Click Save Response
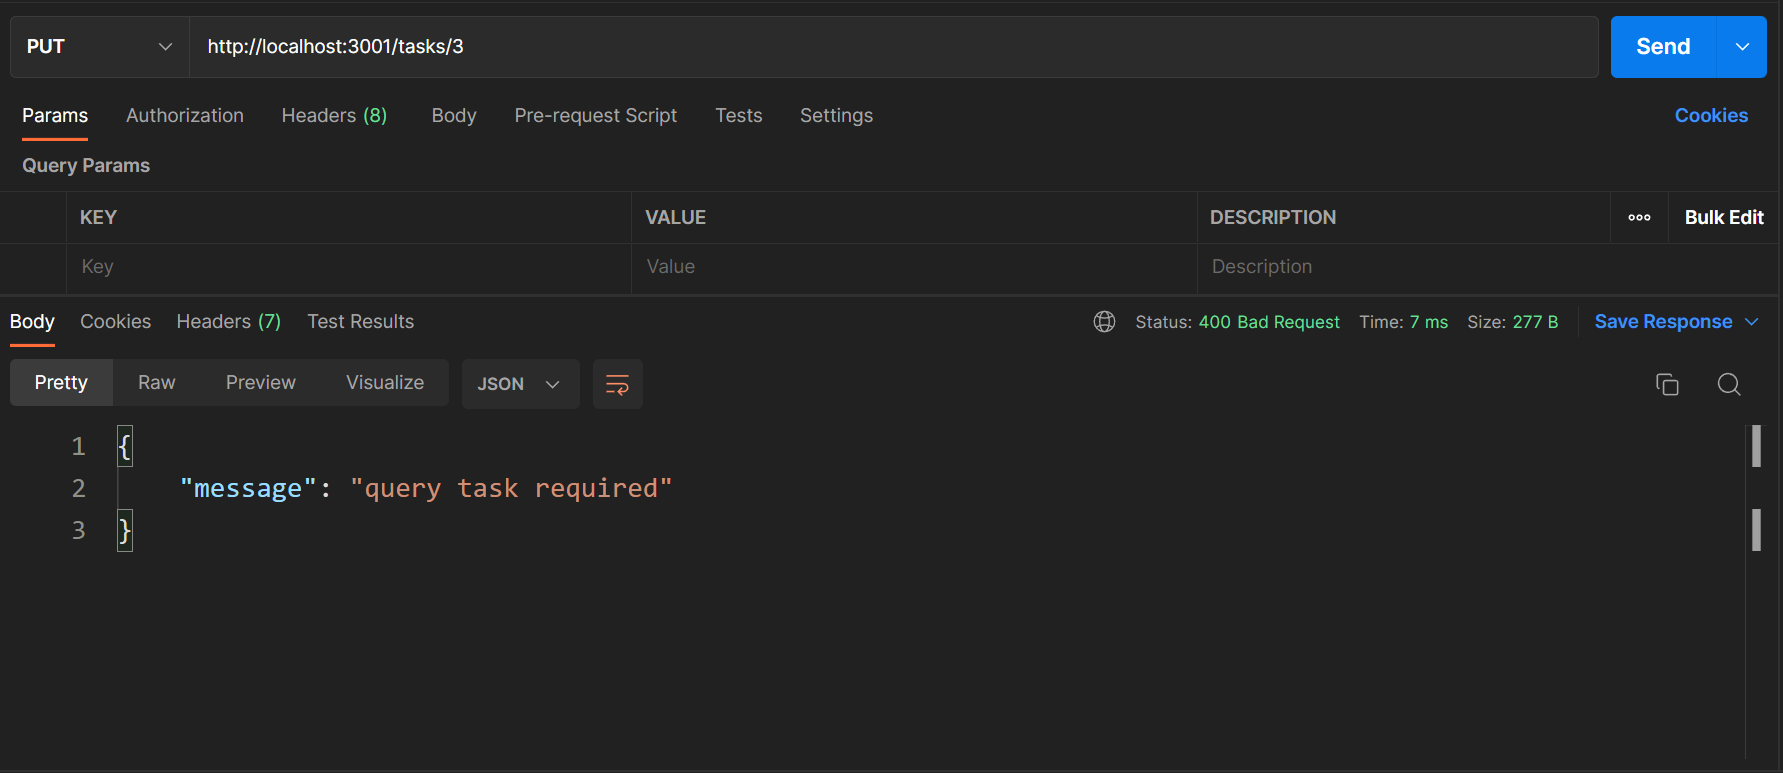 point(1663,322)
